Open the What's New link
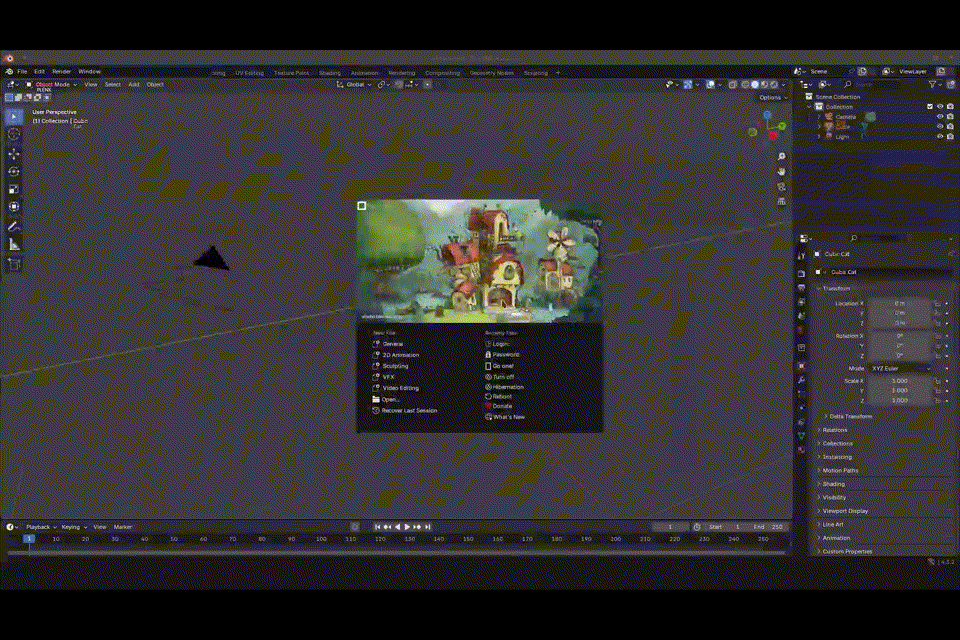960x640 pixels. (x=504, y=417)
